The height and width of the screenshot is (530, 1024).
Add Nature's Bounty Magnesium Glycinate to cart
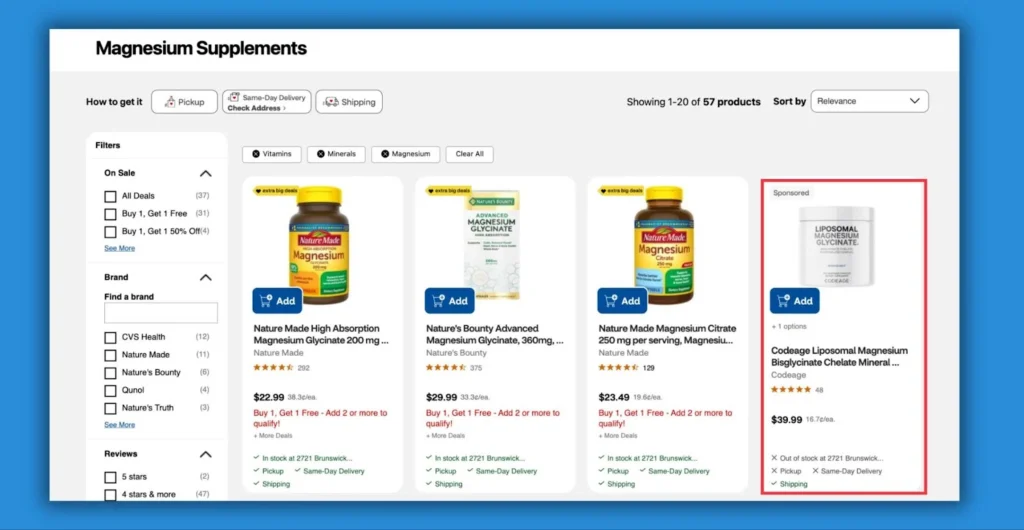click(x=450, y=301)
